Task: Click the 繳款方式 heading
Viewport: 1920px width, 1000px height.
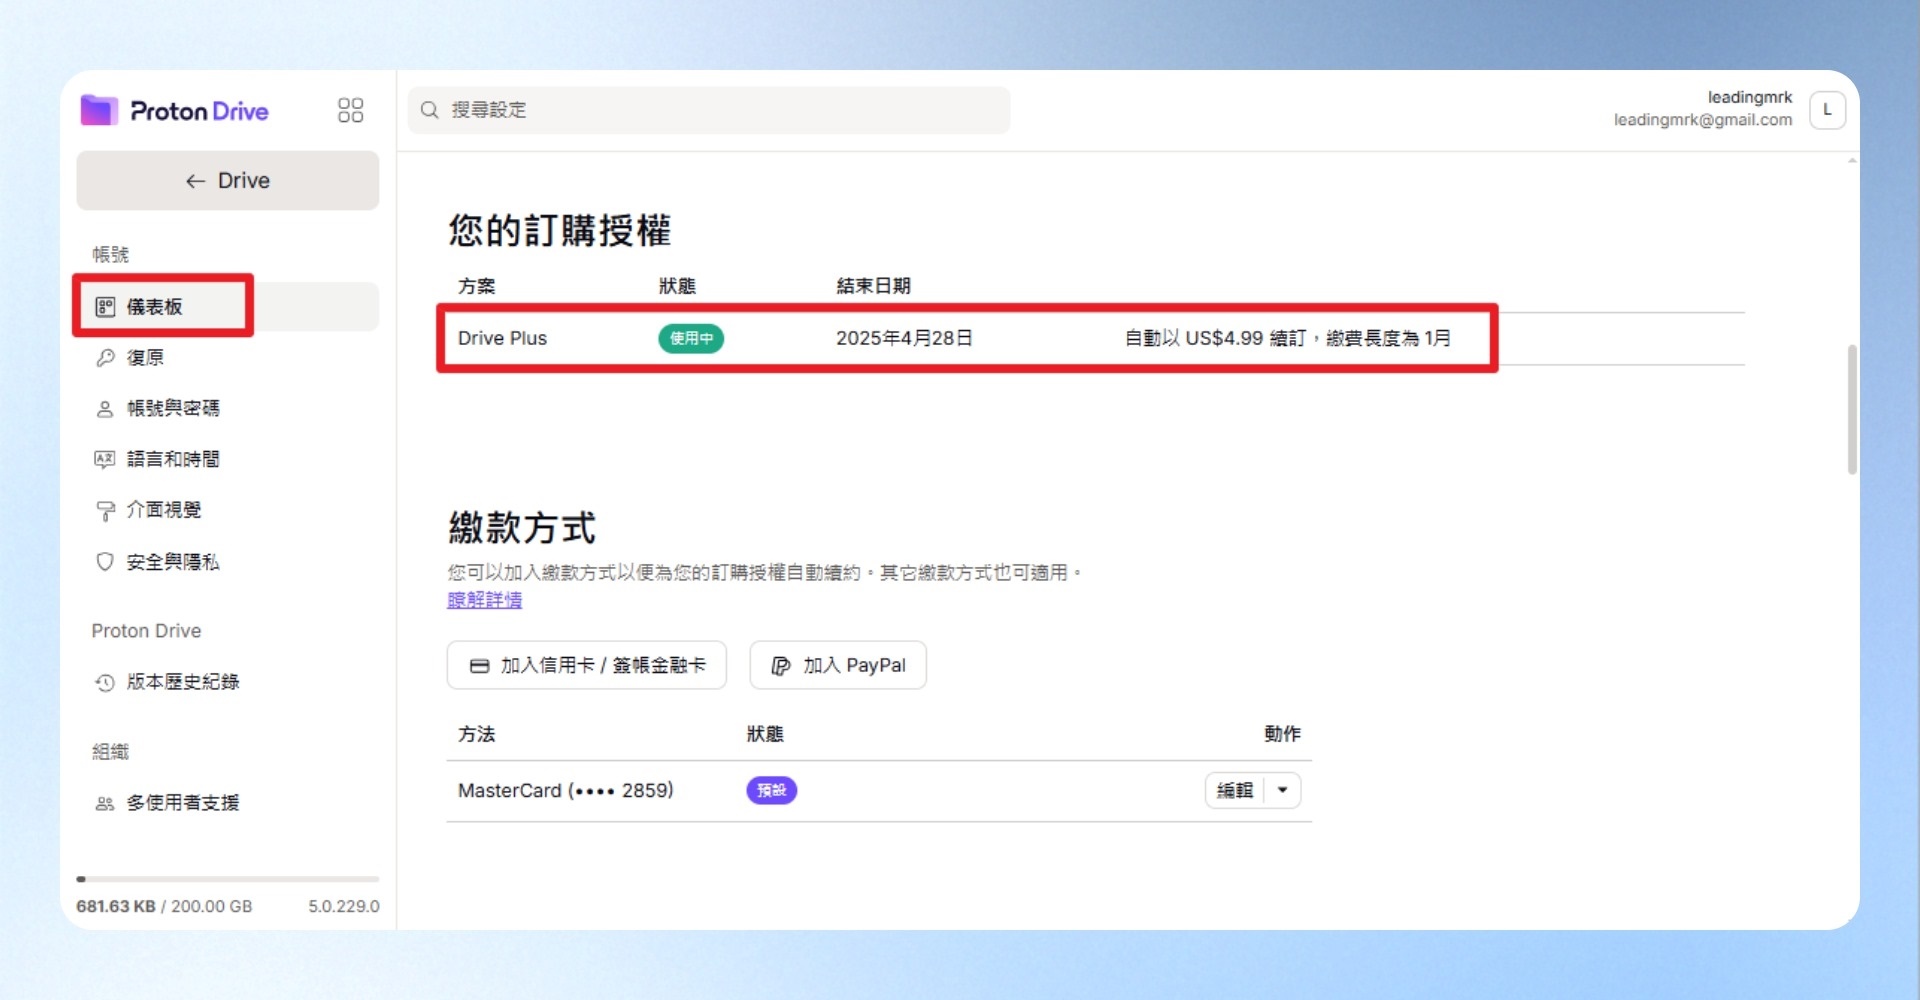Action: [523, 528]
